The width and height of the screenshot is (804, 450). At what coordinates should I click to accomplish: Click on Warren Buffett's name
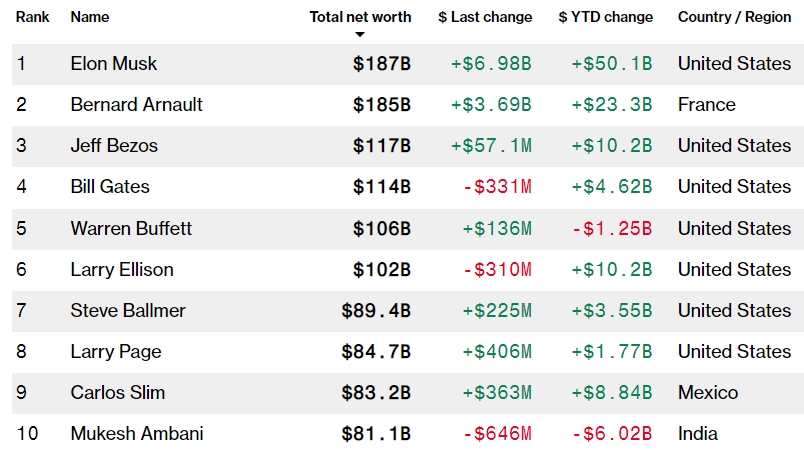pyautogui.click(x=131, y=229)
